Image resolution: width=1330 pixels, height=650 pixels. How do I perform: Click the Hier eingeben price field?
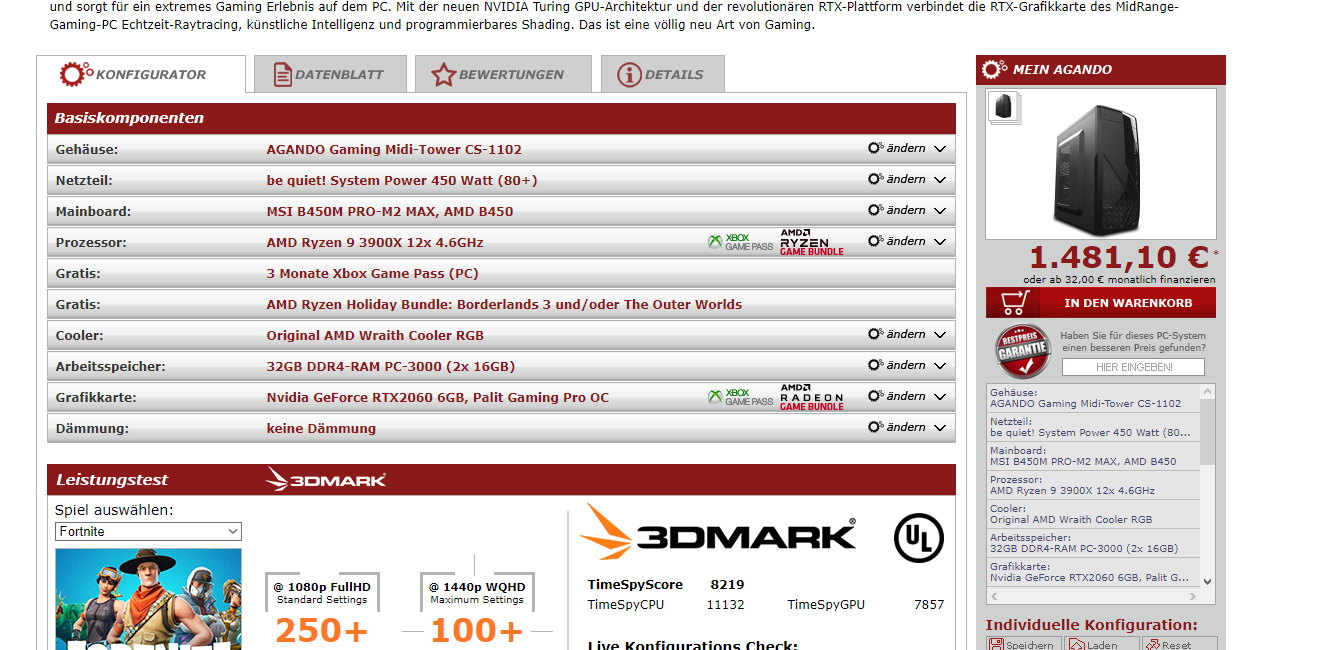(x=1133, y=367)
